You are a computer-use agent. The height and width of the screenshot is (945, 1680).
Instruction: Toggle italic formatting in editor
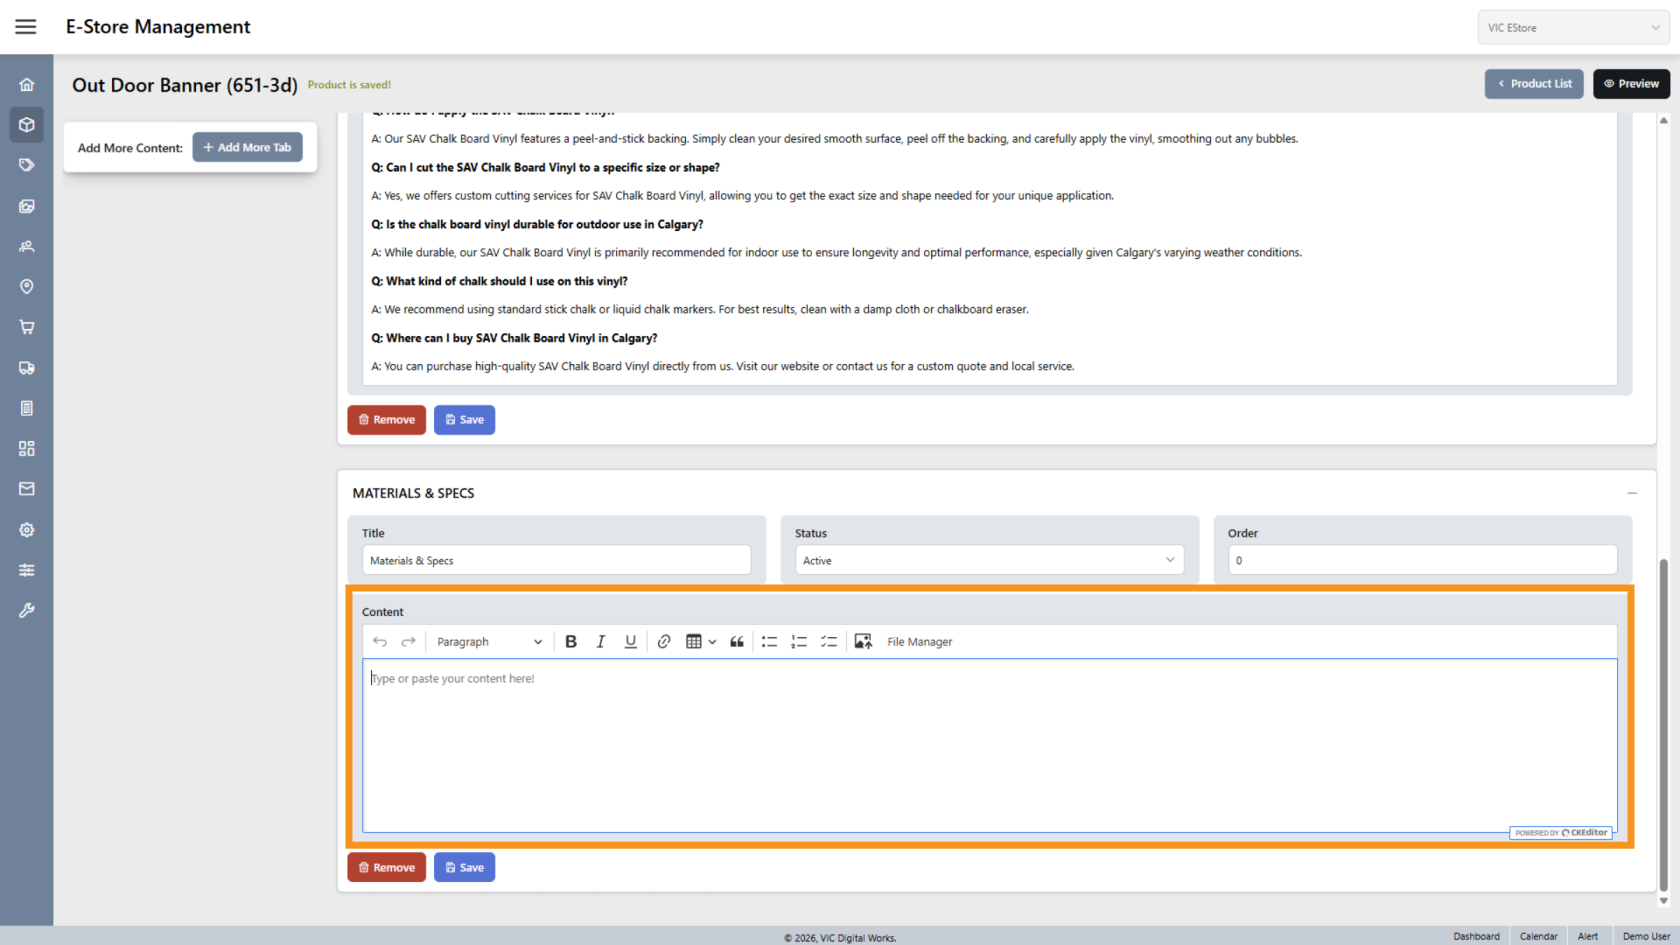tap(600, 642)
